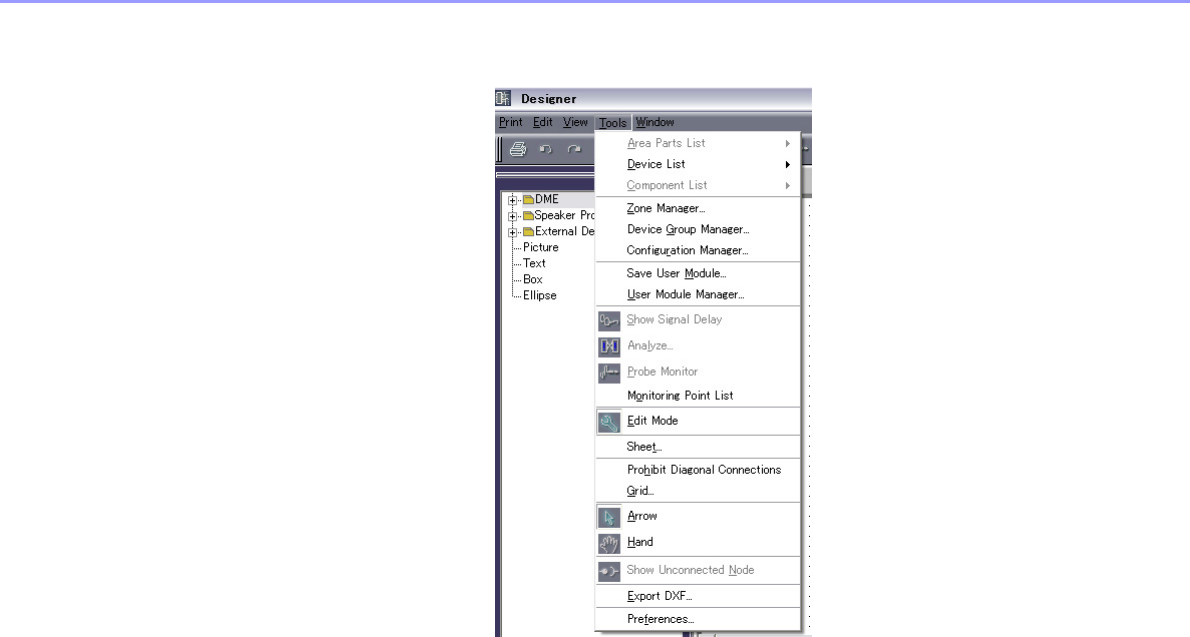Open the Component List submenu arrow
1190x637 pixels.
pos(788,186)
